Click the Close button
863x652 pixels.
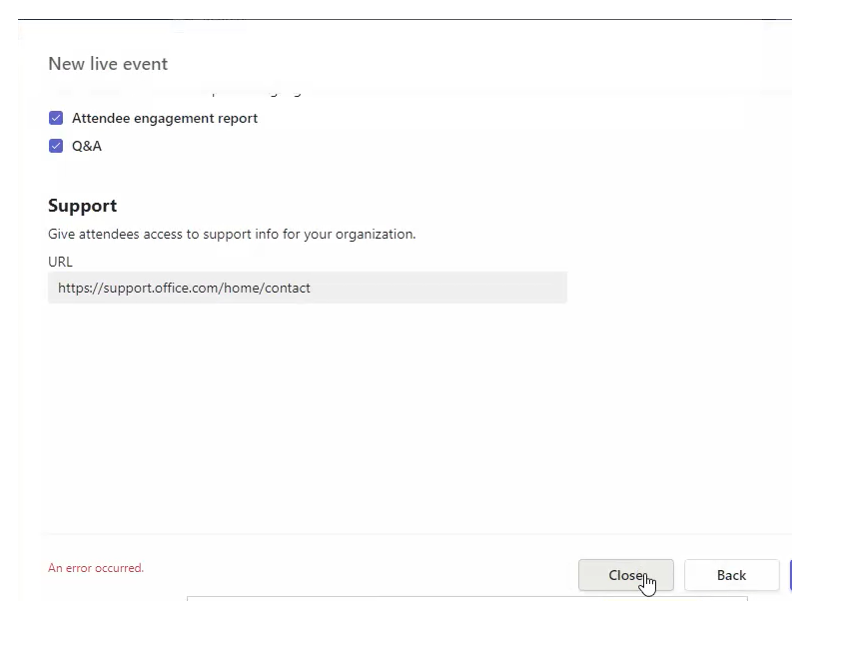tap(626, 575)
